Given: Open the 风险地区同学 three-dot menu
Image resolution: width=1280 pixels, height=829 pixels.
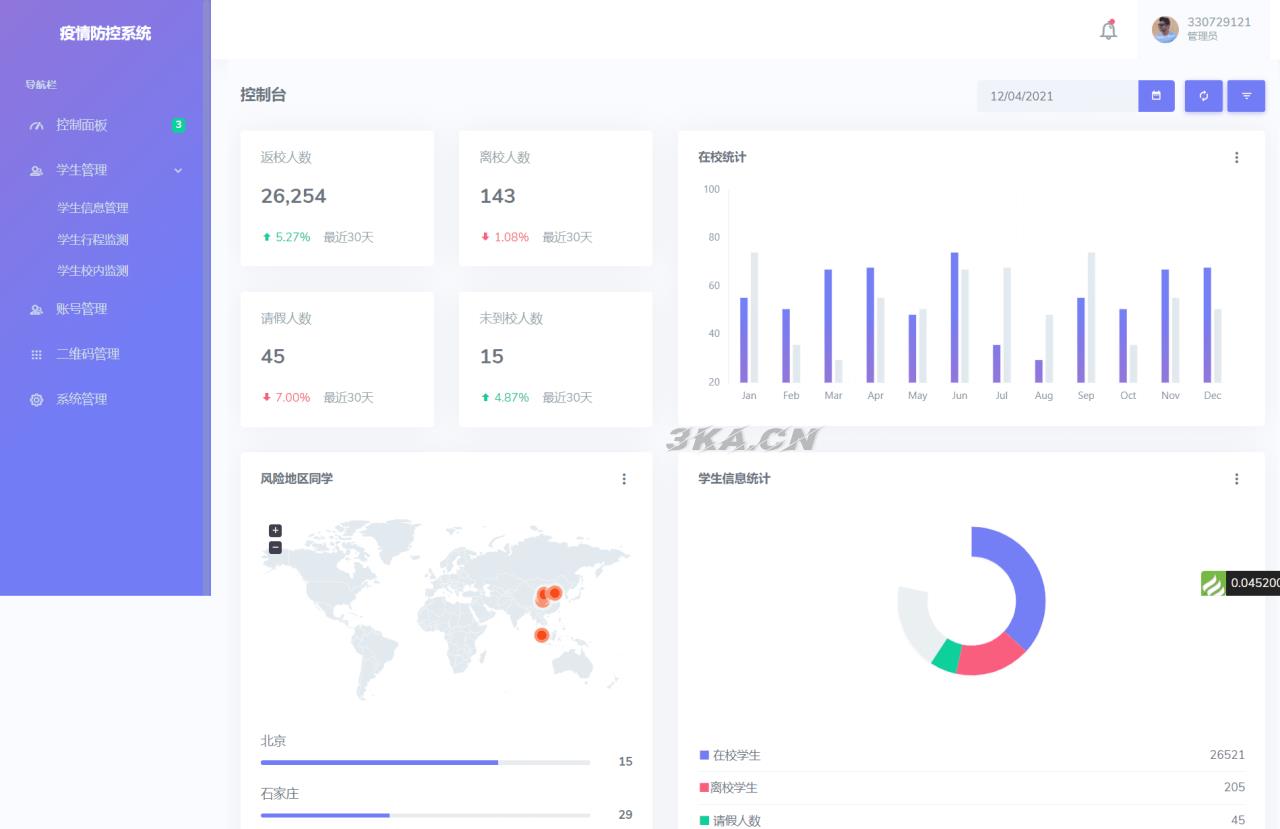Looking at the screenshot, I should (x=625, y=479).
